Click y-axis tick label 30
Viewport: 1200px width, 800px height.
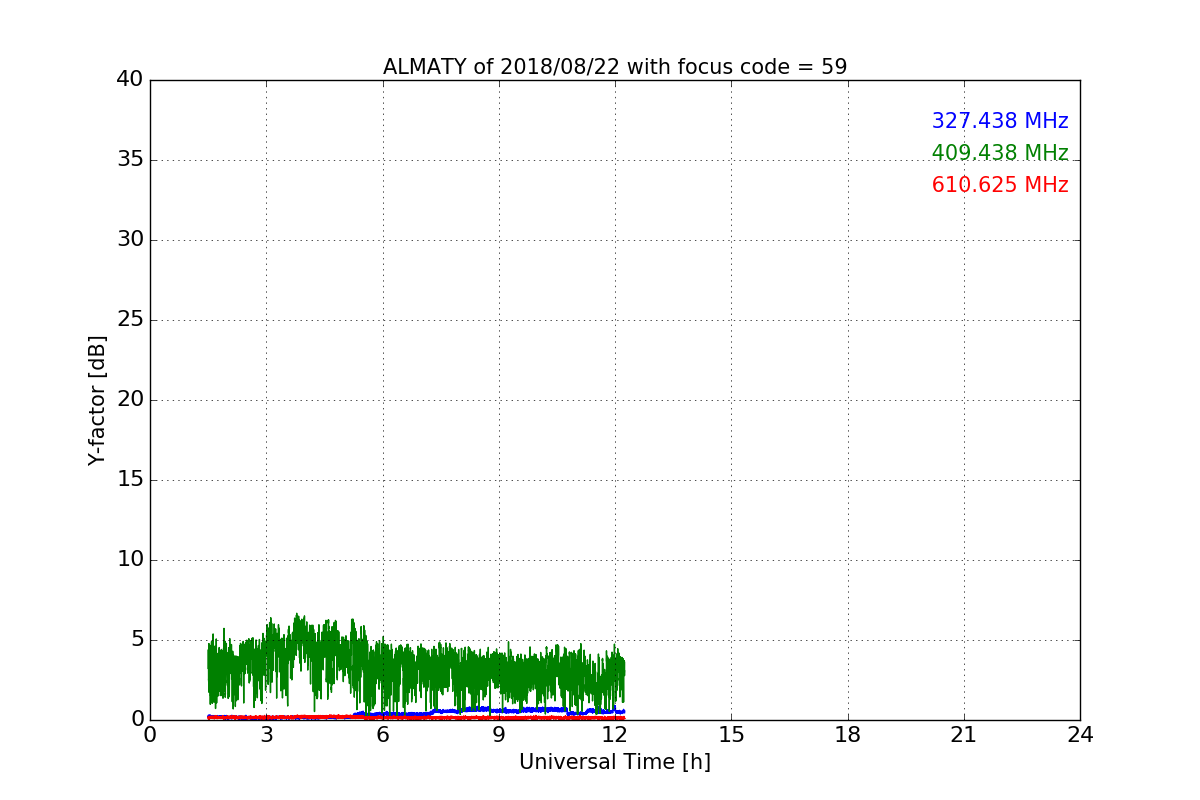130,240
